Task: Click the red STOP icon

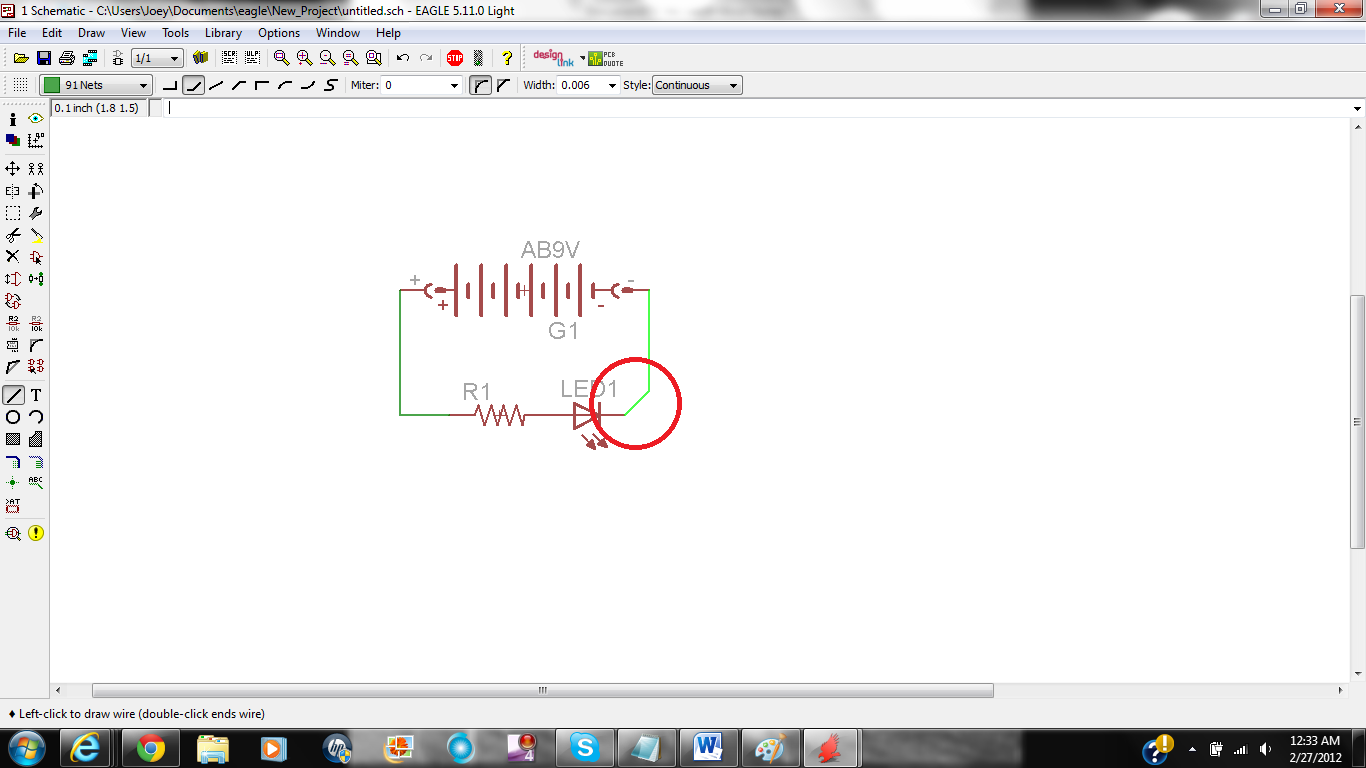Action: click(455, 58)
